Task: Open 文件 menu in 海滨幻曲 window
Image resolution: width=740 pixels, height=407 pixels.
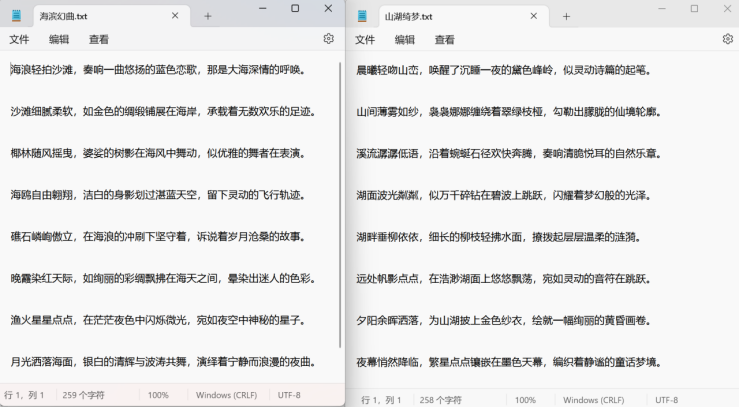Action: pos(19,40)
